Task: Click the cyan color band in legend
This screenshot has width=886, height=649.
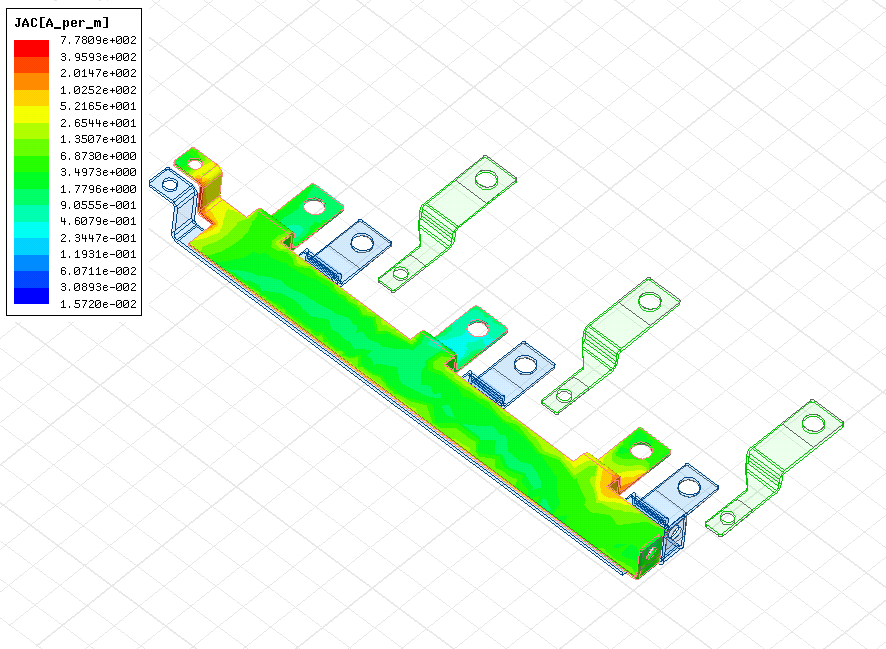Action: 32,230
